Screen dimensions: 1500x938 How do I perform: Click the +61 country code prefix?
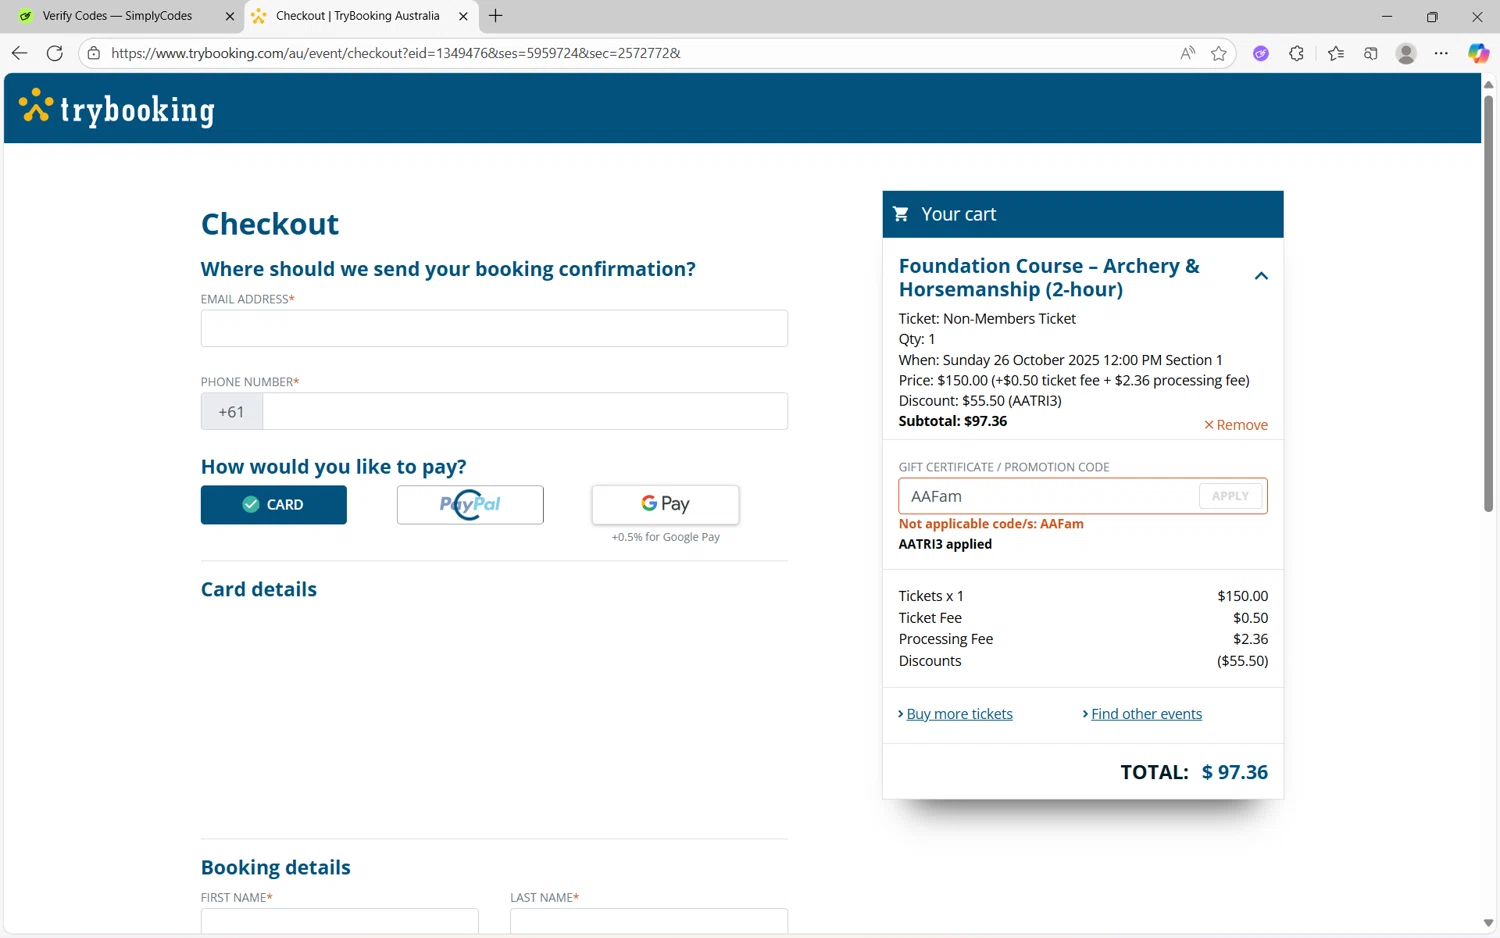tap(232, 411)
